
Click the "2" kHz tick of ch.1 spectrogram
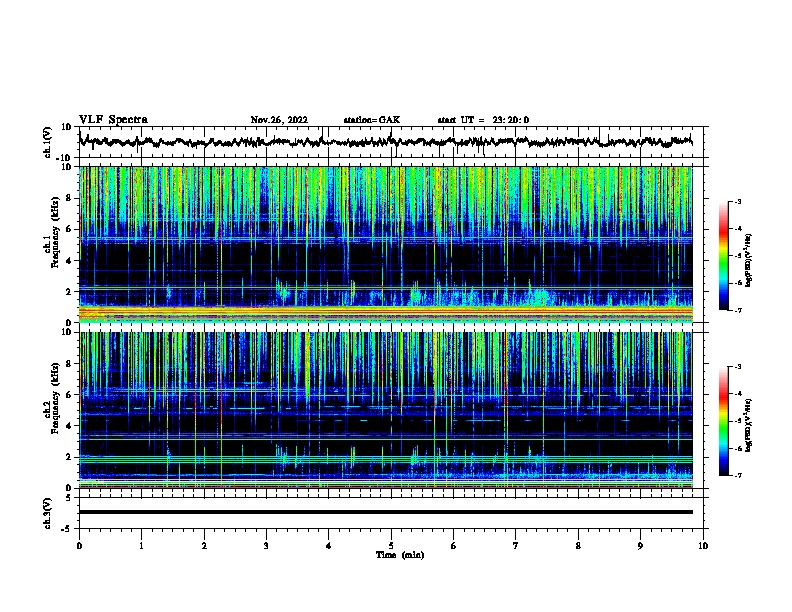click(69, 292)
